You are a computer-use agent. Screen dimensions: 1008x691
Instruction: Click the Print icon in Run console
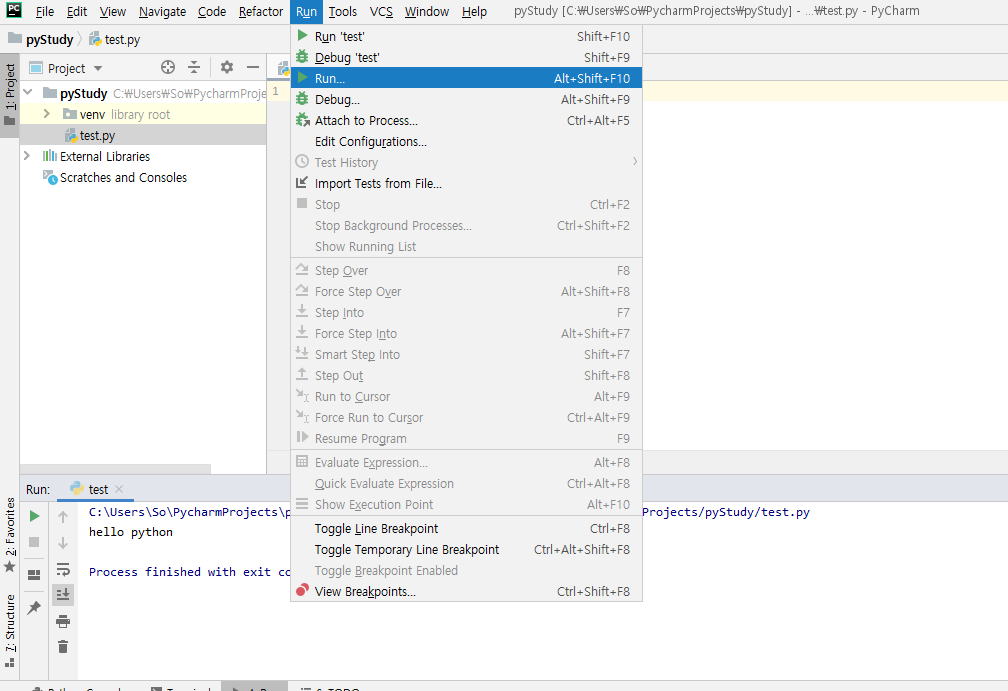[63, 621]
